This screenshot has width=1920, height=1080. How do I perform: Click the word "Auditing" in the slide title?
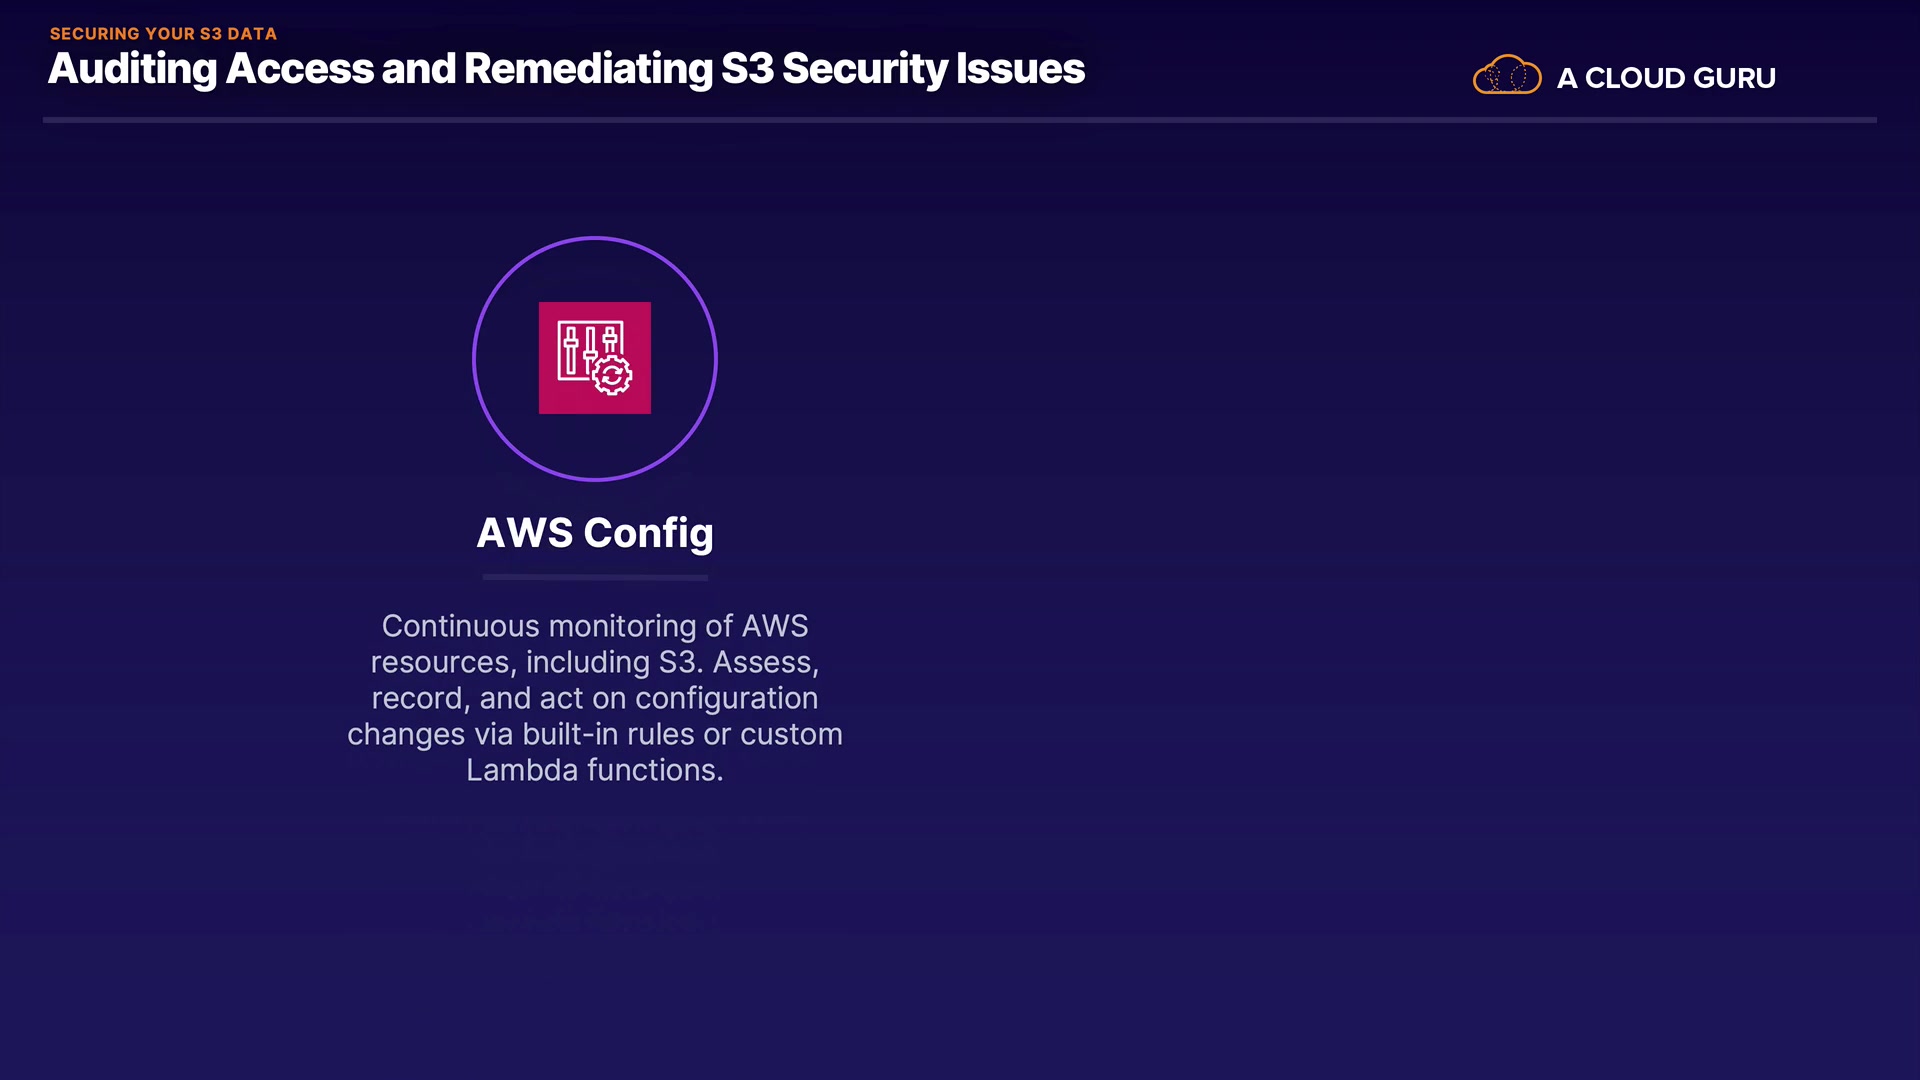[x=132, y=69]
